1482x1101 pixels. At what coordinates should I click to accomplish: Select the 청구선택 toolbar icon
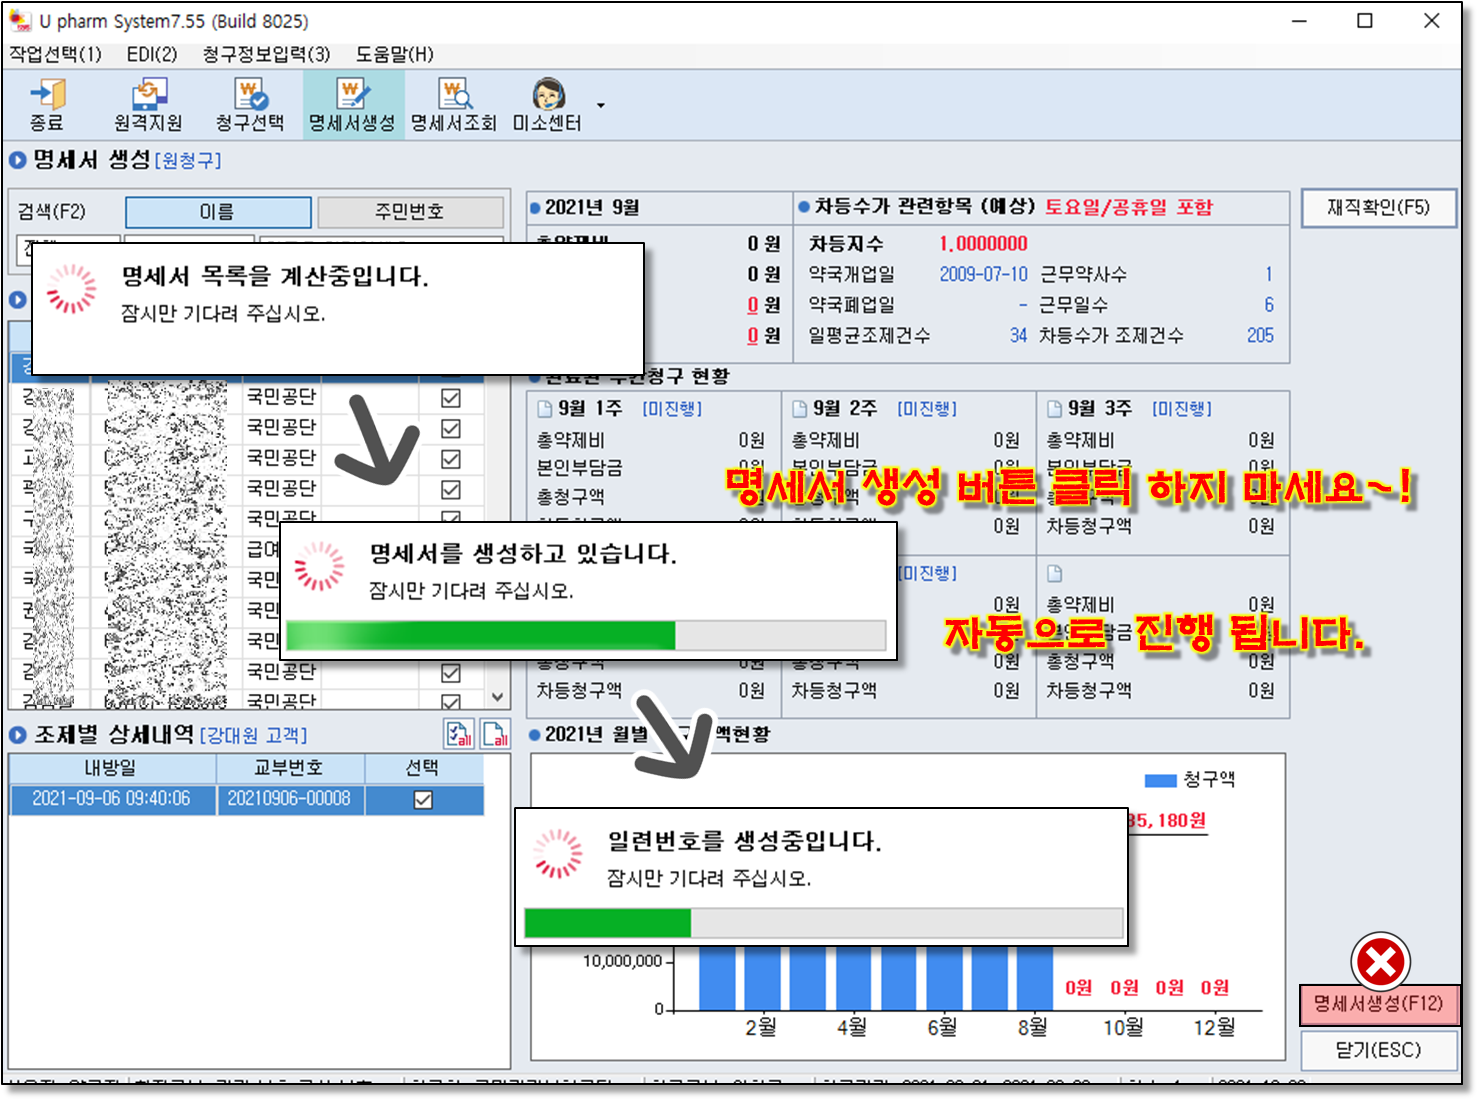click(250, 104)
